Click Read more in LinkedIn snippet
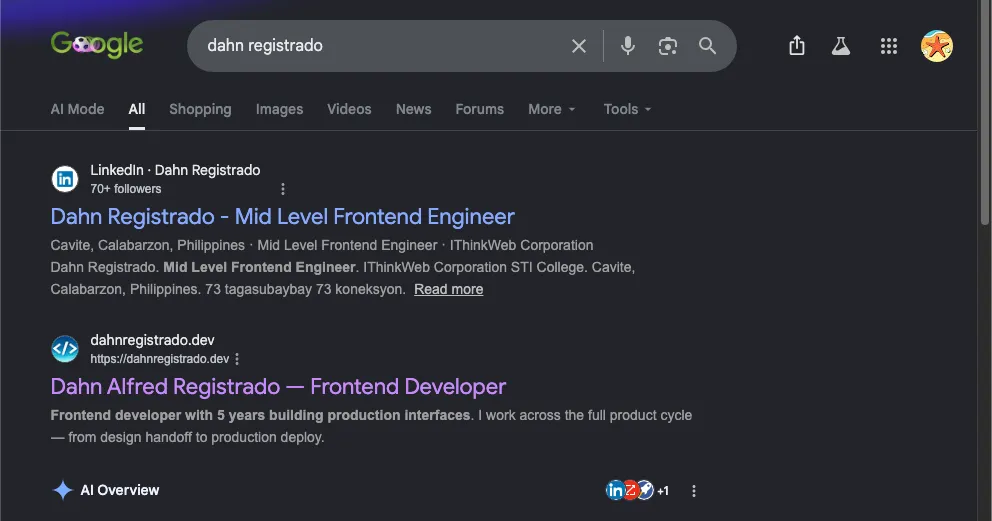This screenshot has width=992, height=521. coord(449,289)
